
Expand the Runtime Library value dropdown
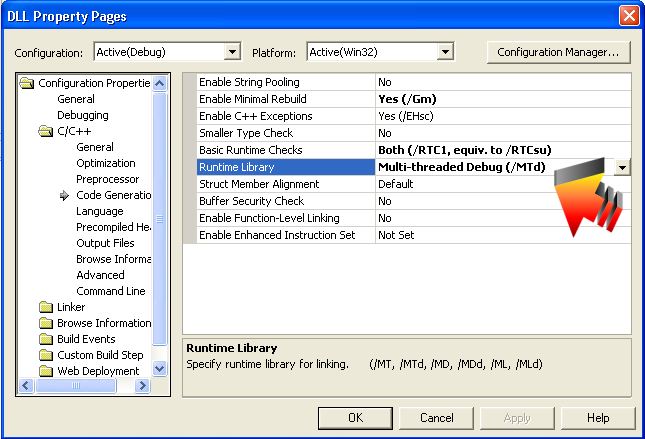[622, 167]
